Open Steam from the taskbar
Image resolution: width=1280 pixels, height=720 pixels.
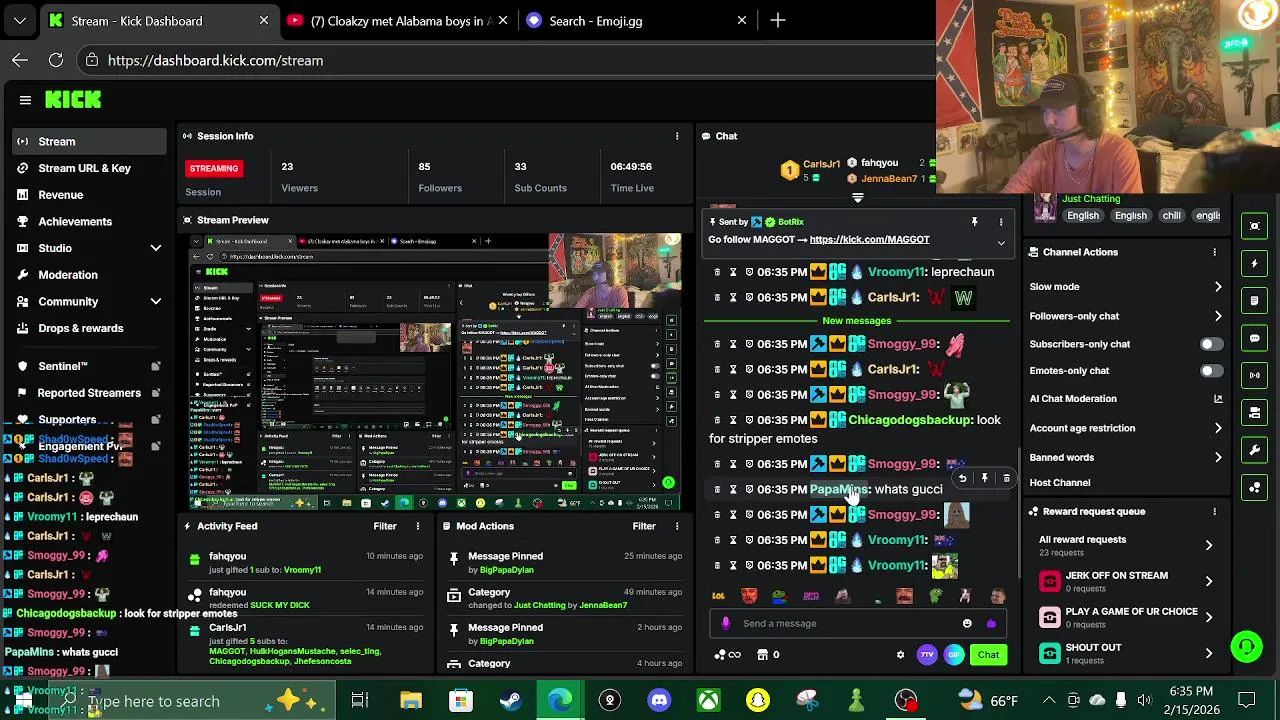(510, 700)
